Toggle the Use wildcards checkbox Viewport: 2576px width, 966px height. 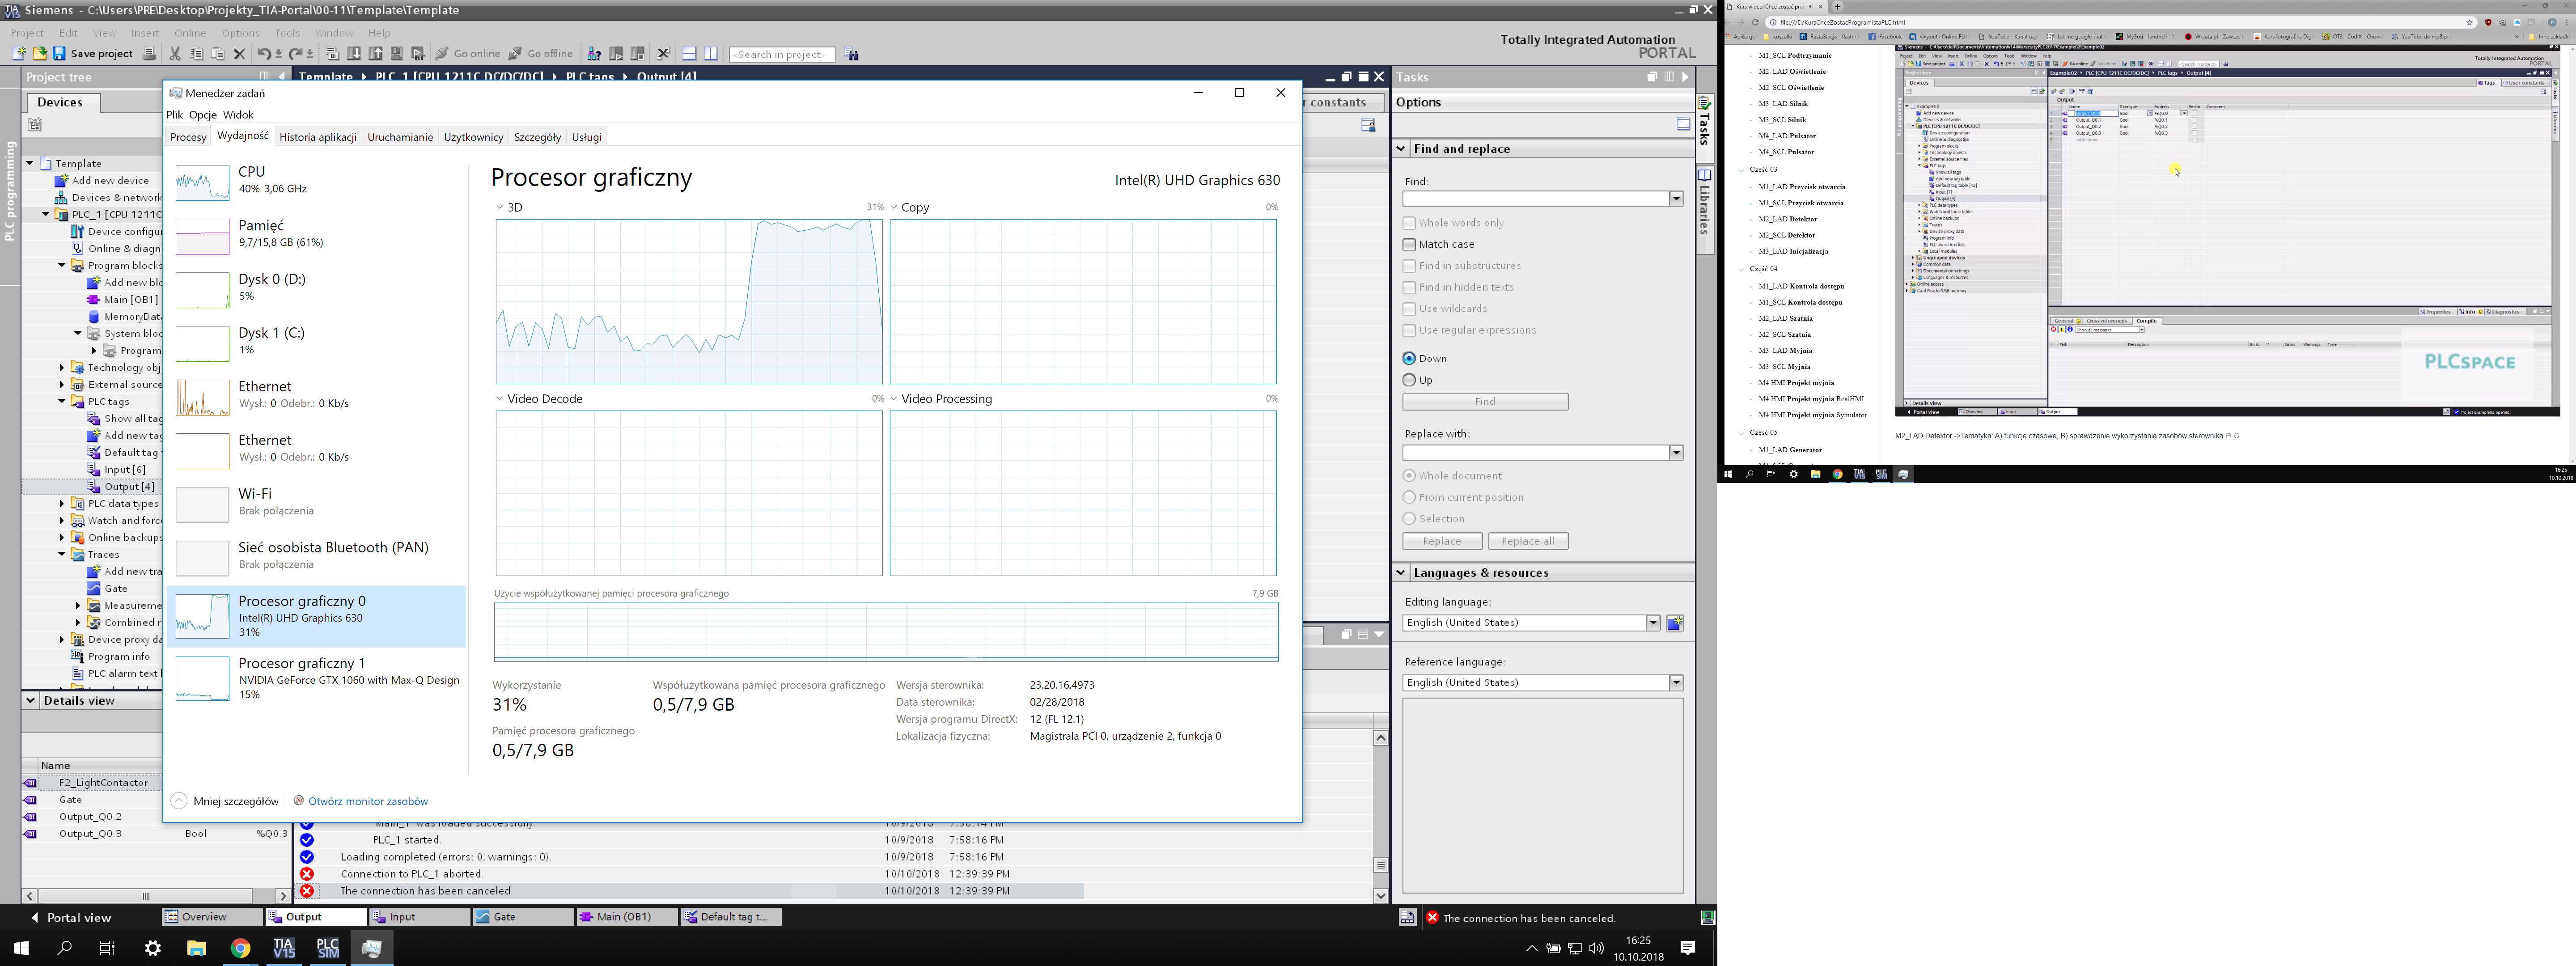click(1409, 309)
